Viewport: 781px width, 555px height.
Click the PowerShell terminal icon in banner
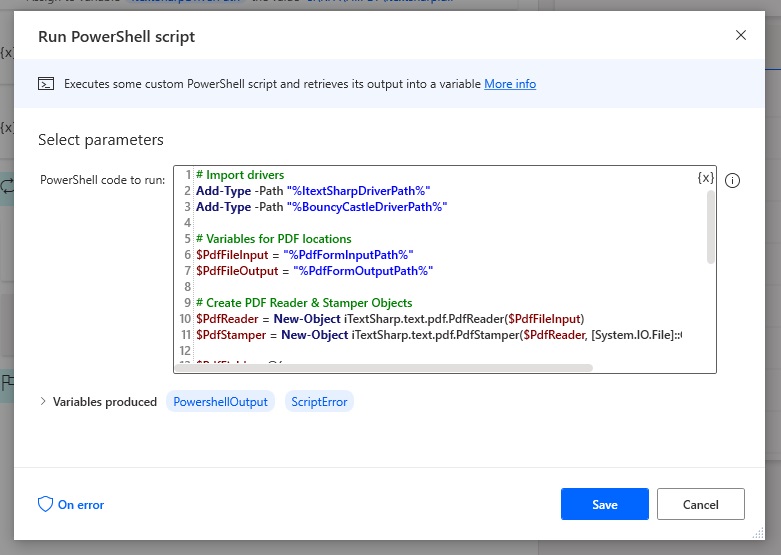coord(46,84)
